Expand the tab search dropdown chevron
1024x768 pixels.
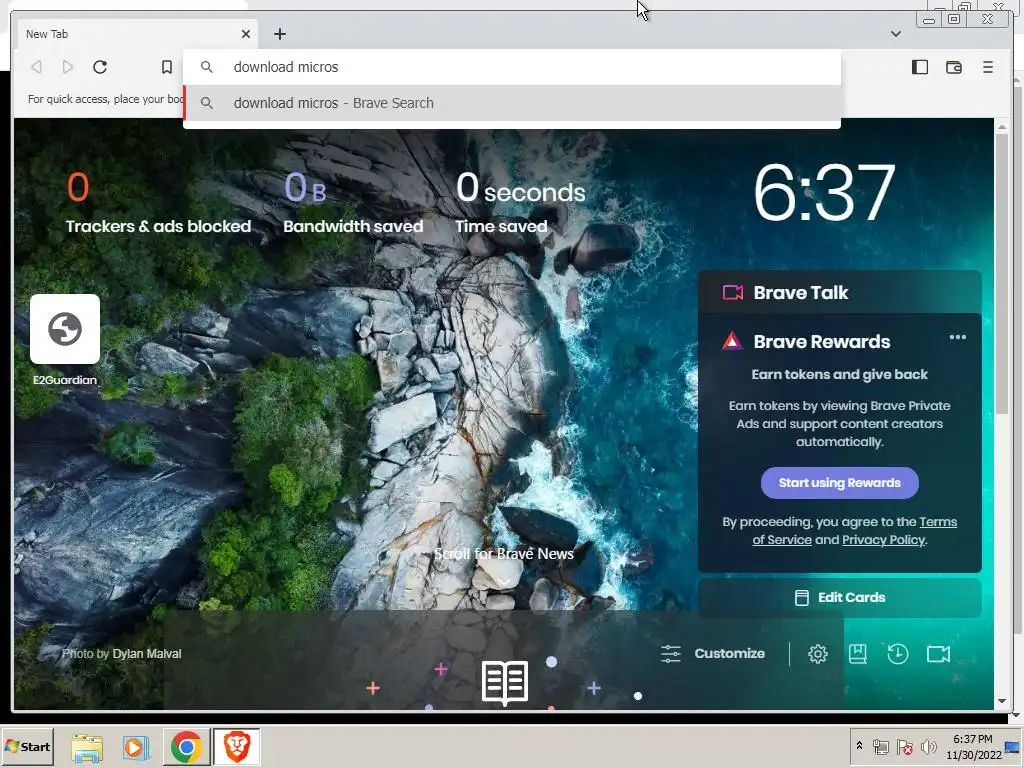coord(896,34)
